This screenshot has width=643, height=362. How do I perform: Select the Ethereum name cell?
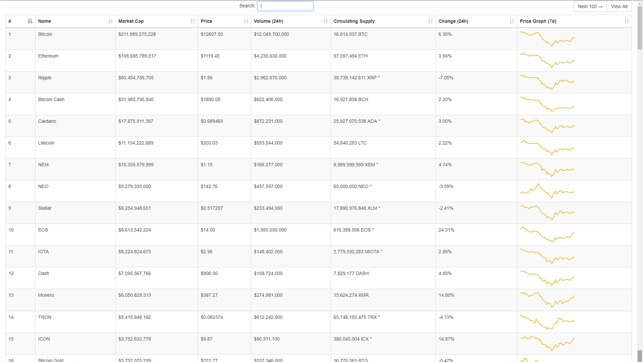pos(75,60)
